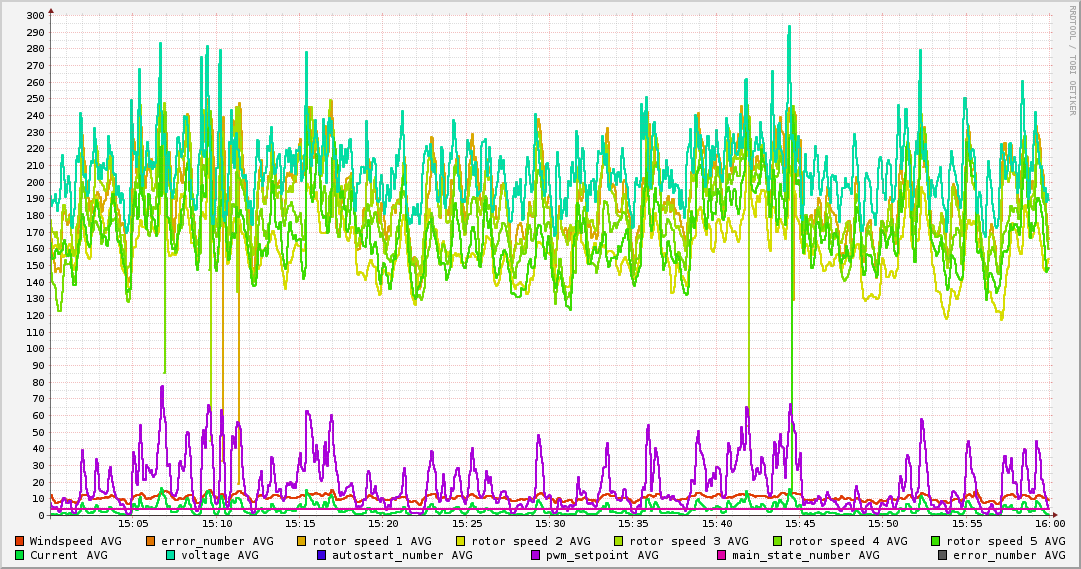The width and height of the screenshot is (1081, 569).
Task: Click the blue autostart_number AVG swatch
Action: tap(322, 555)
